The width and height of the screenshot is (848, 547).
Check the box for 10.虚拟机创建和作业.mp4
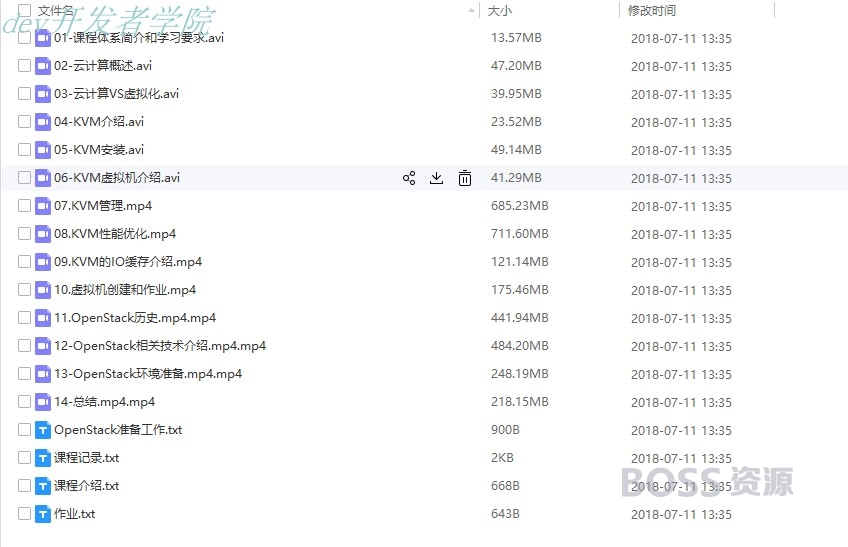pyautogui.click(x=24, y=290)
